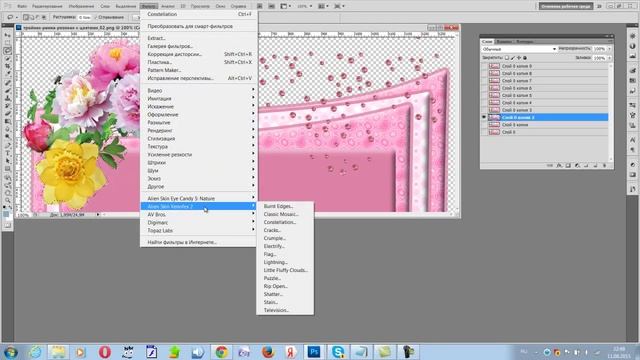
Task: Open the Arrange Documents dropdown
Action: 323,6
